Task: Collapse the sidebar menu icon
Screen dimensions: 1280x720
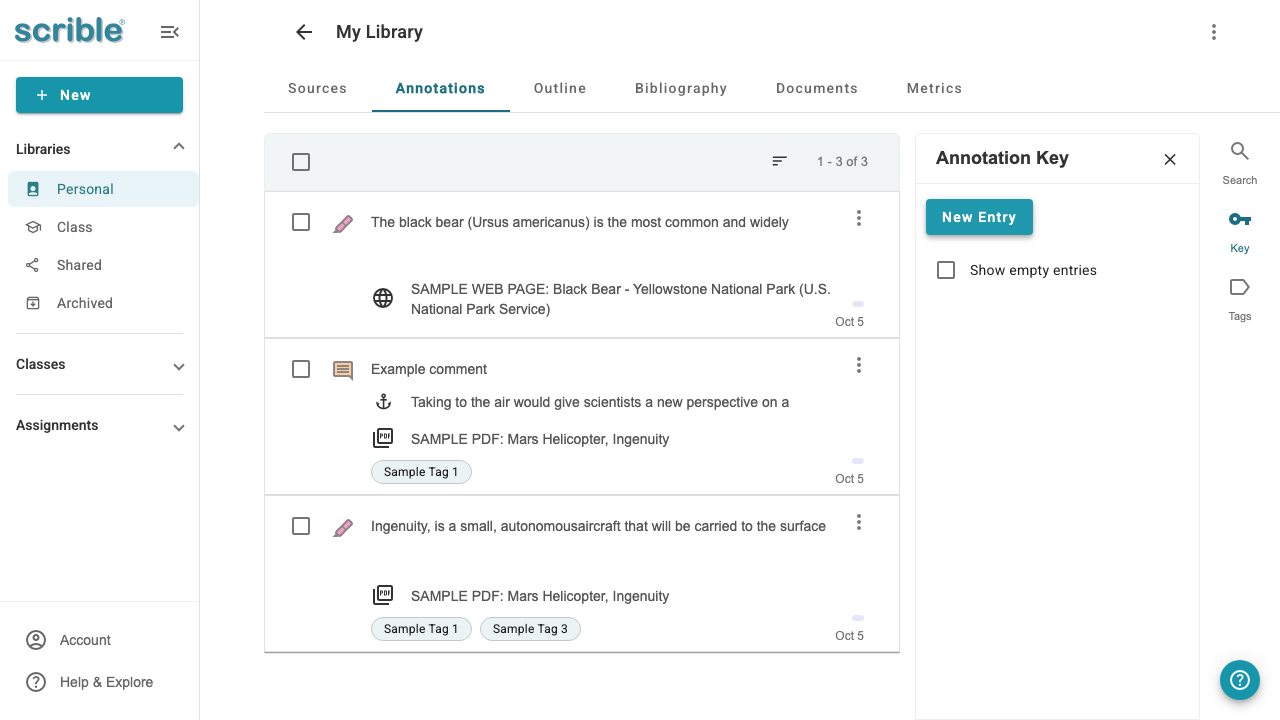Action: pos(170,32)
